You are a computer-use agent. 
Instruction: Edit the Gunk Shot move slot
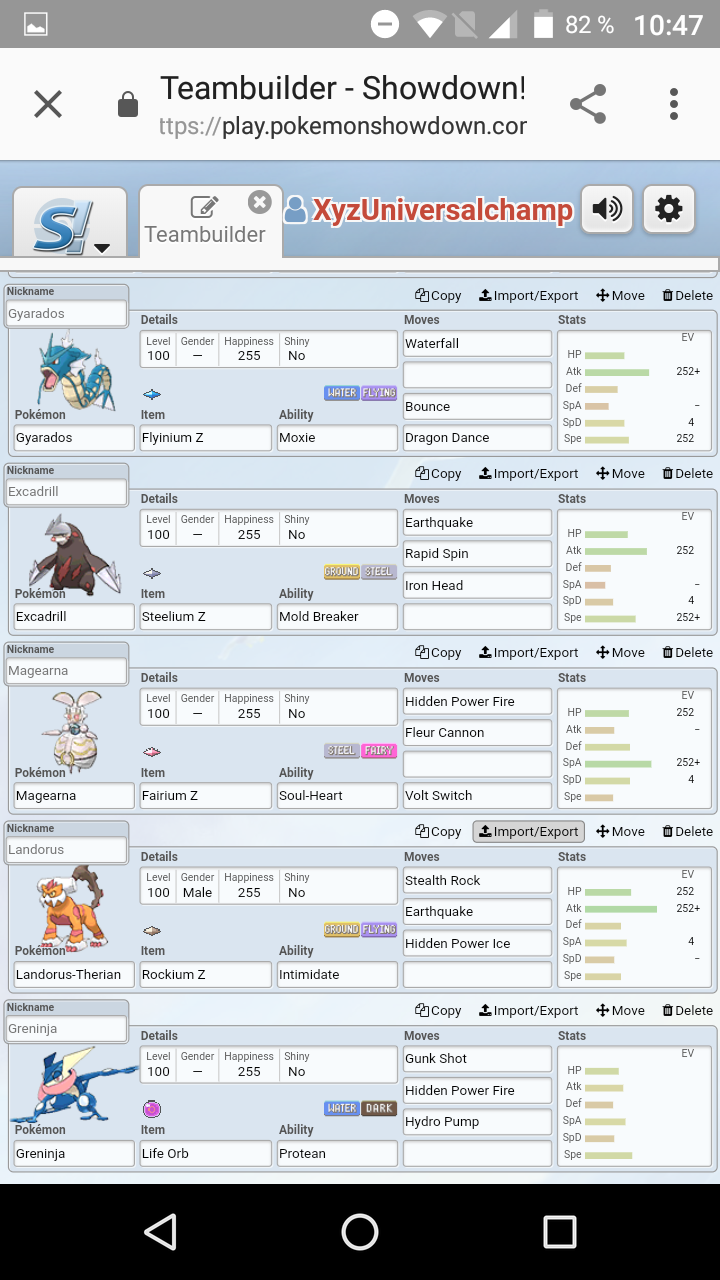pyautogui.click(x=477, y=1059)
